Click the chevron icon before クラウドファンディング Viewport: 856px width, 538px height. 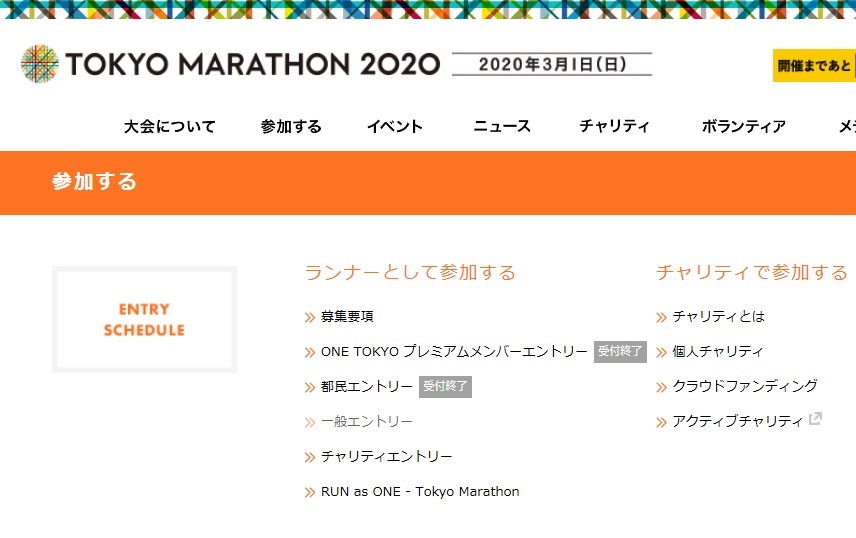click(x=662, y=387)
